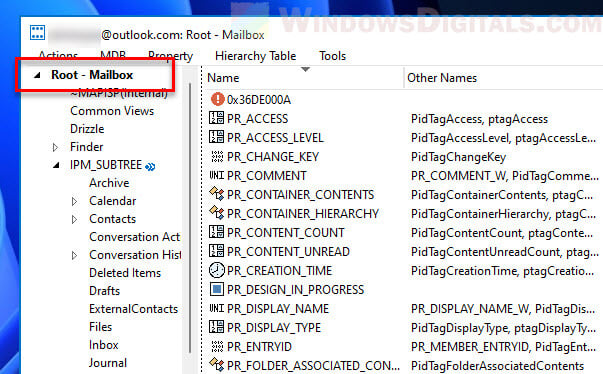
Task: Select the PR_DISPLAY_NAME property name
Action: pos(278,309)
